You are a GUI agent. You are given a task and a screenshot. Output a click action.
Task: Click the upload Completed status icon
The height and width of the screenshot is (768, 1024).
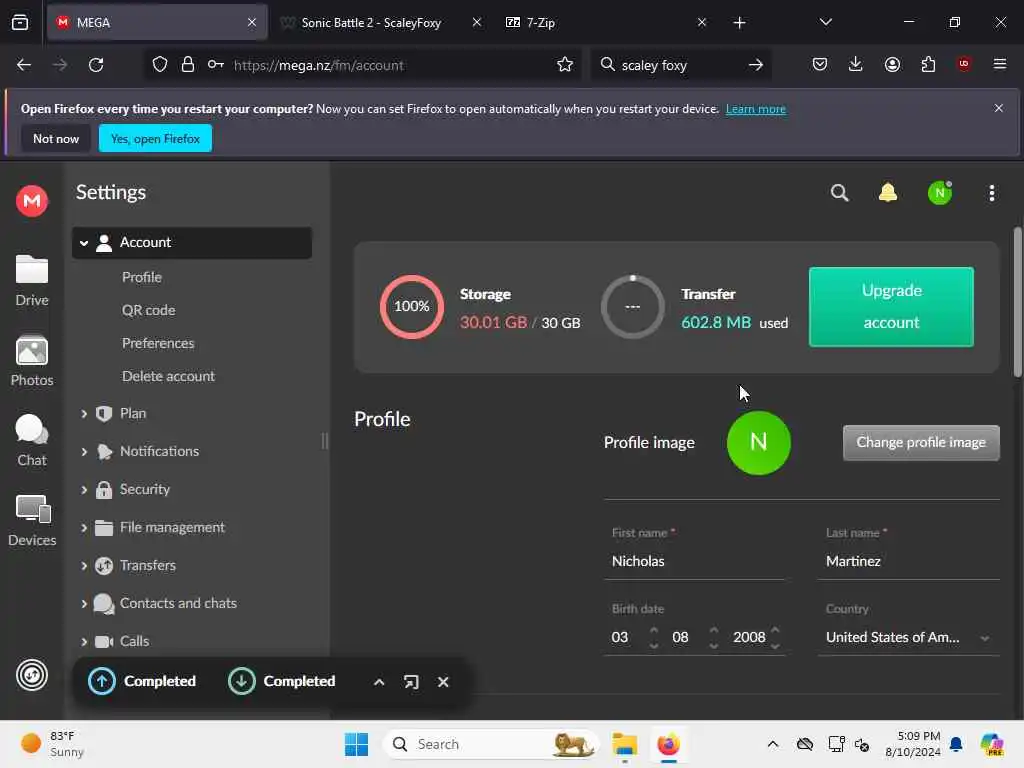click(102, 681)
